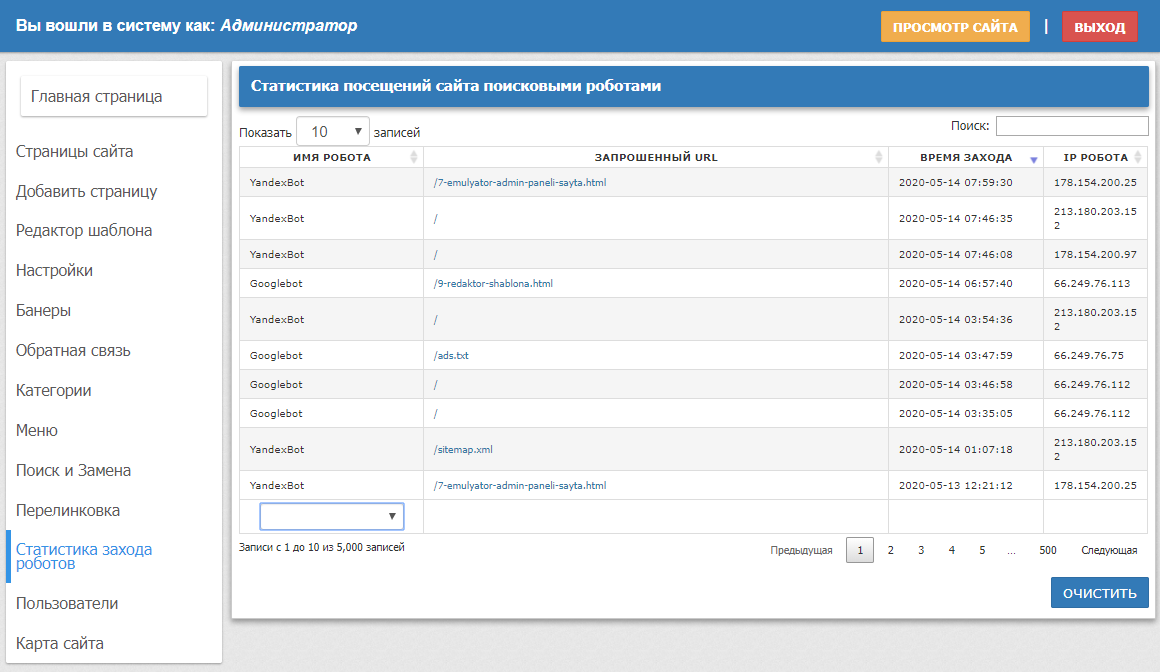
Task: Go to pagination page 5
Action: 982,550
